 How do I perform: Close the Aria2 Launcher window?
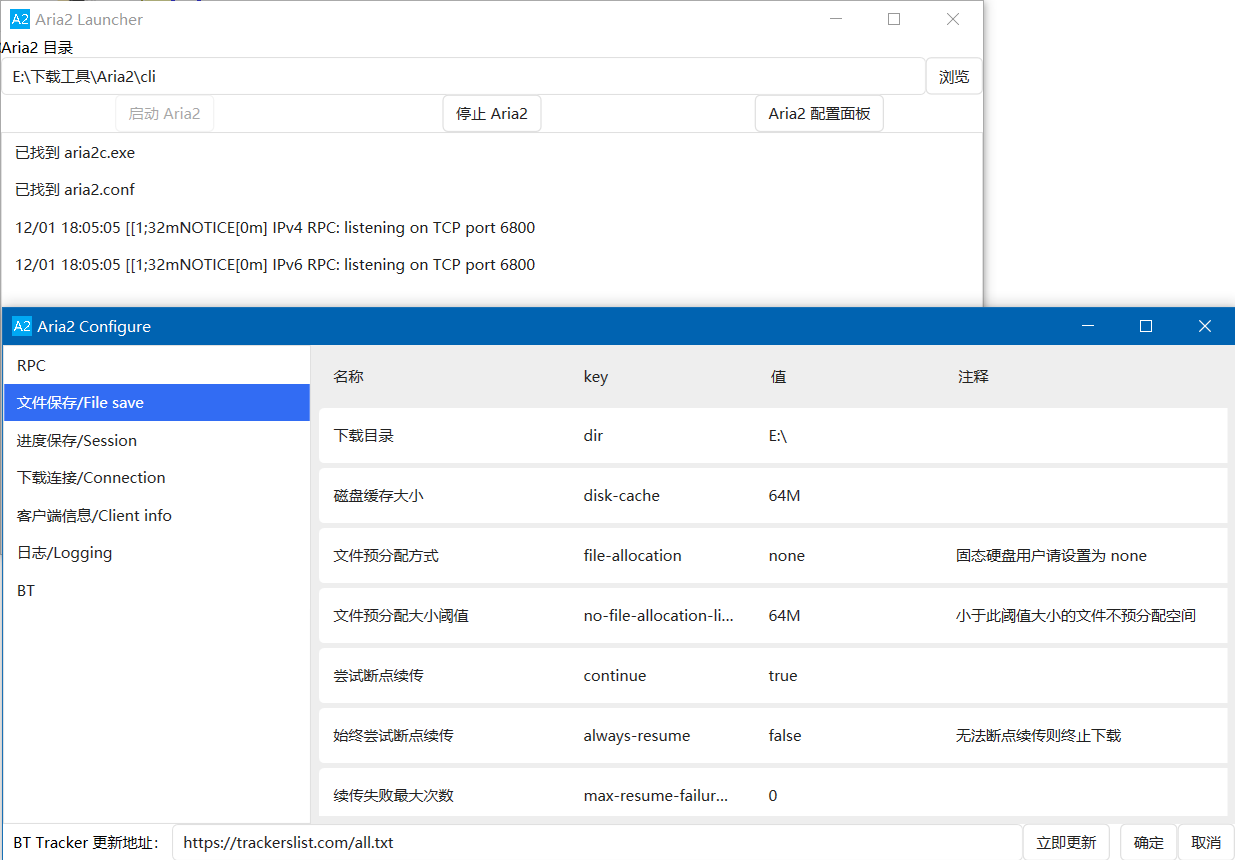(953, 19)
